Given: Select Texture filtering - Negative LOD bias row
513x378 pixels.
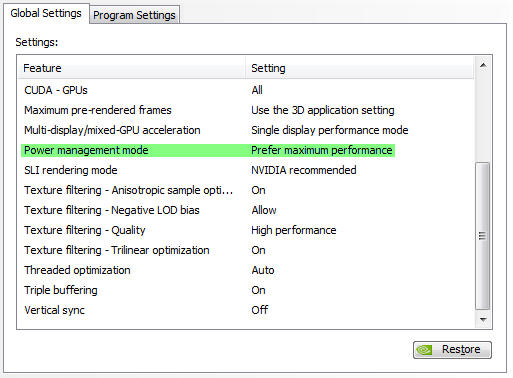Looking at the screenshot, I should pos(246,210).
